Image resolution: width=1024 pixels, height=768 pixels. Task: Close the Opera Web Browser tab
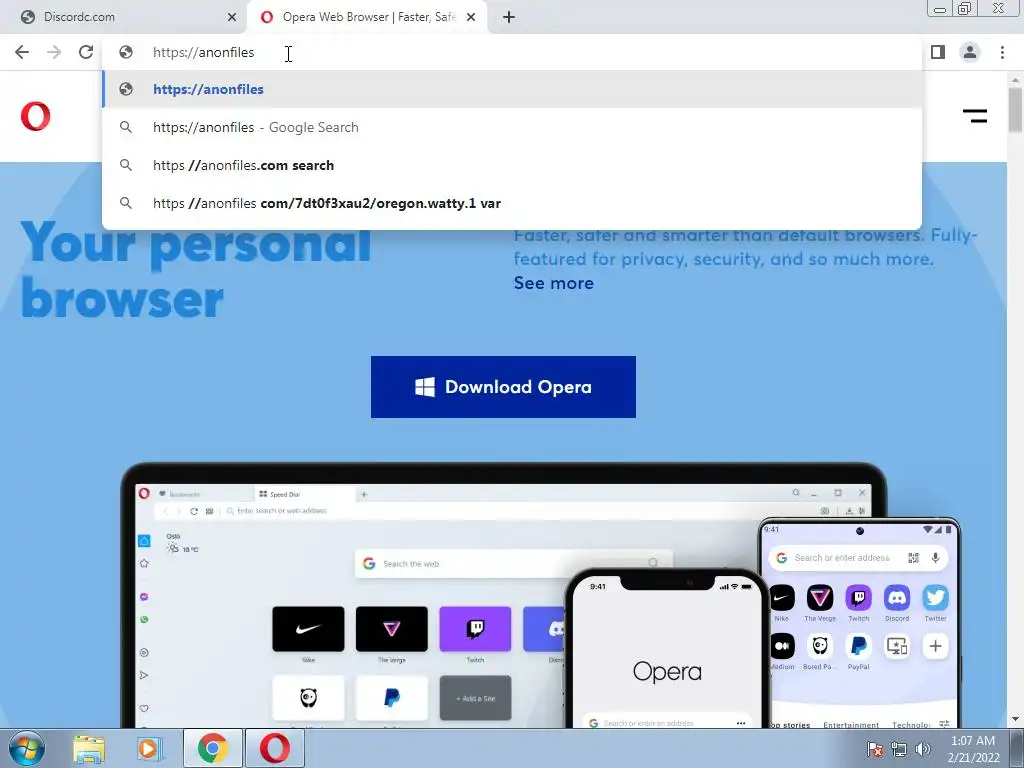pyautogui.click(x=471, y=17)
